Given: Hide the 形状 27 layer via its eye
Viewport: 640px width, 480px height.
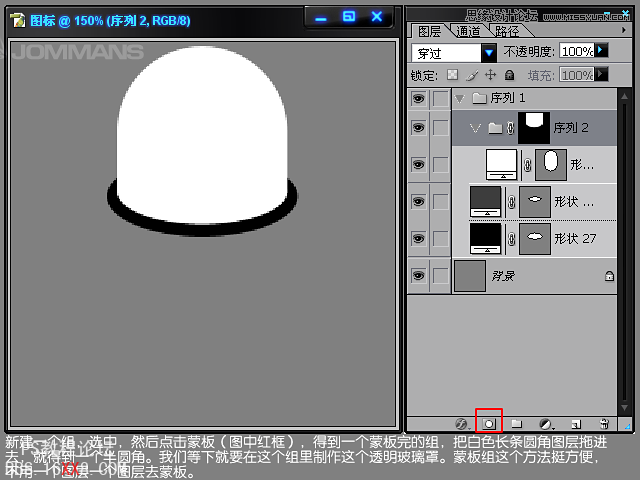Looking at the screenshot, I should [x=418, y=238].
